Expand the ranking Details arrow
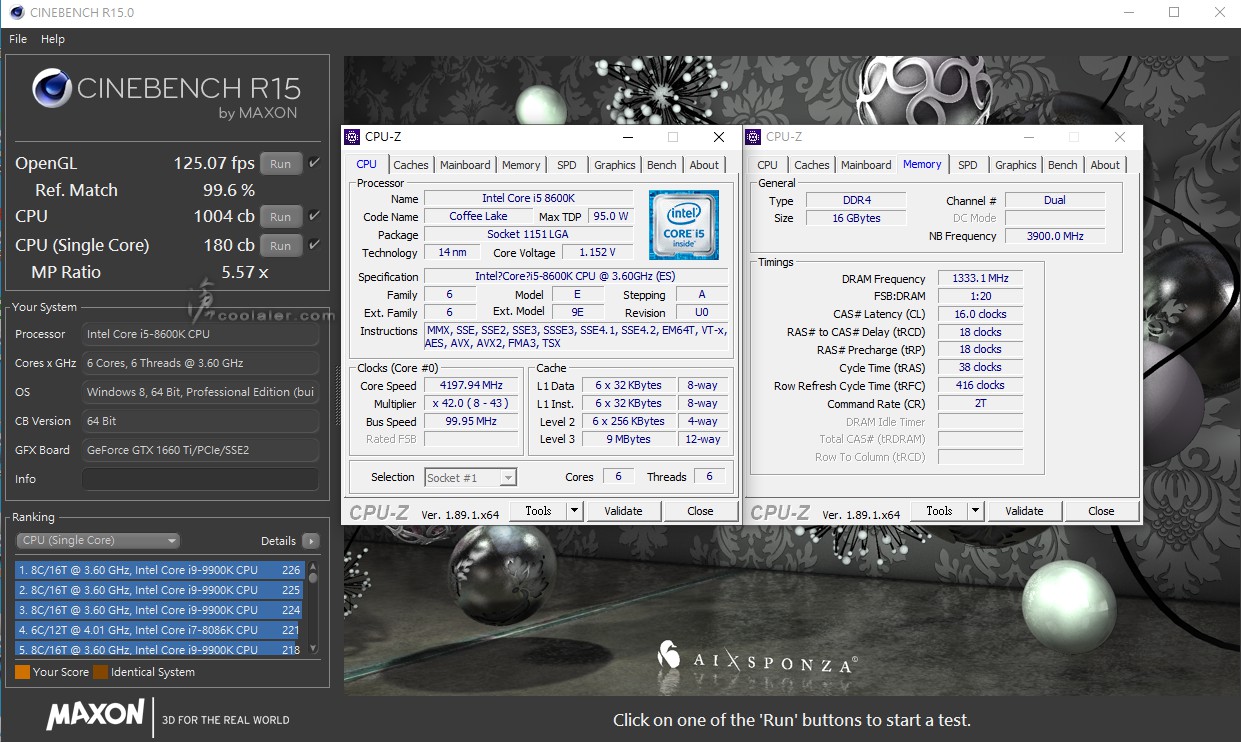Viewport: 1241px width, 742px height. point(311,541)
